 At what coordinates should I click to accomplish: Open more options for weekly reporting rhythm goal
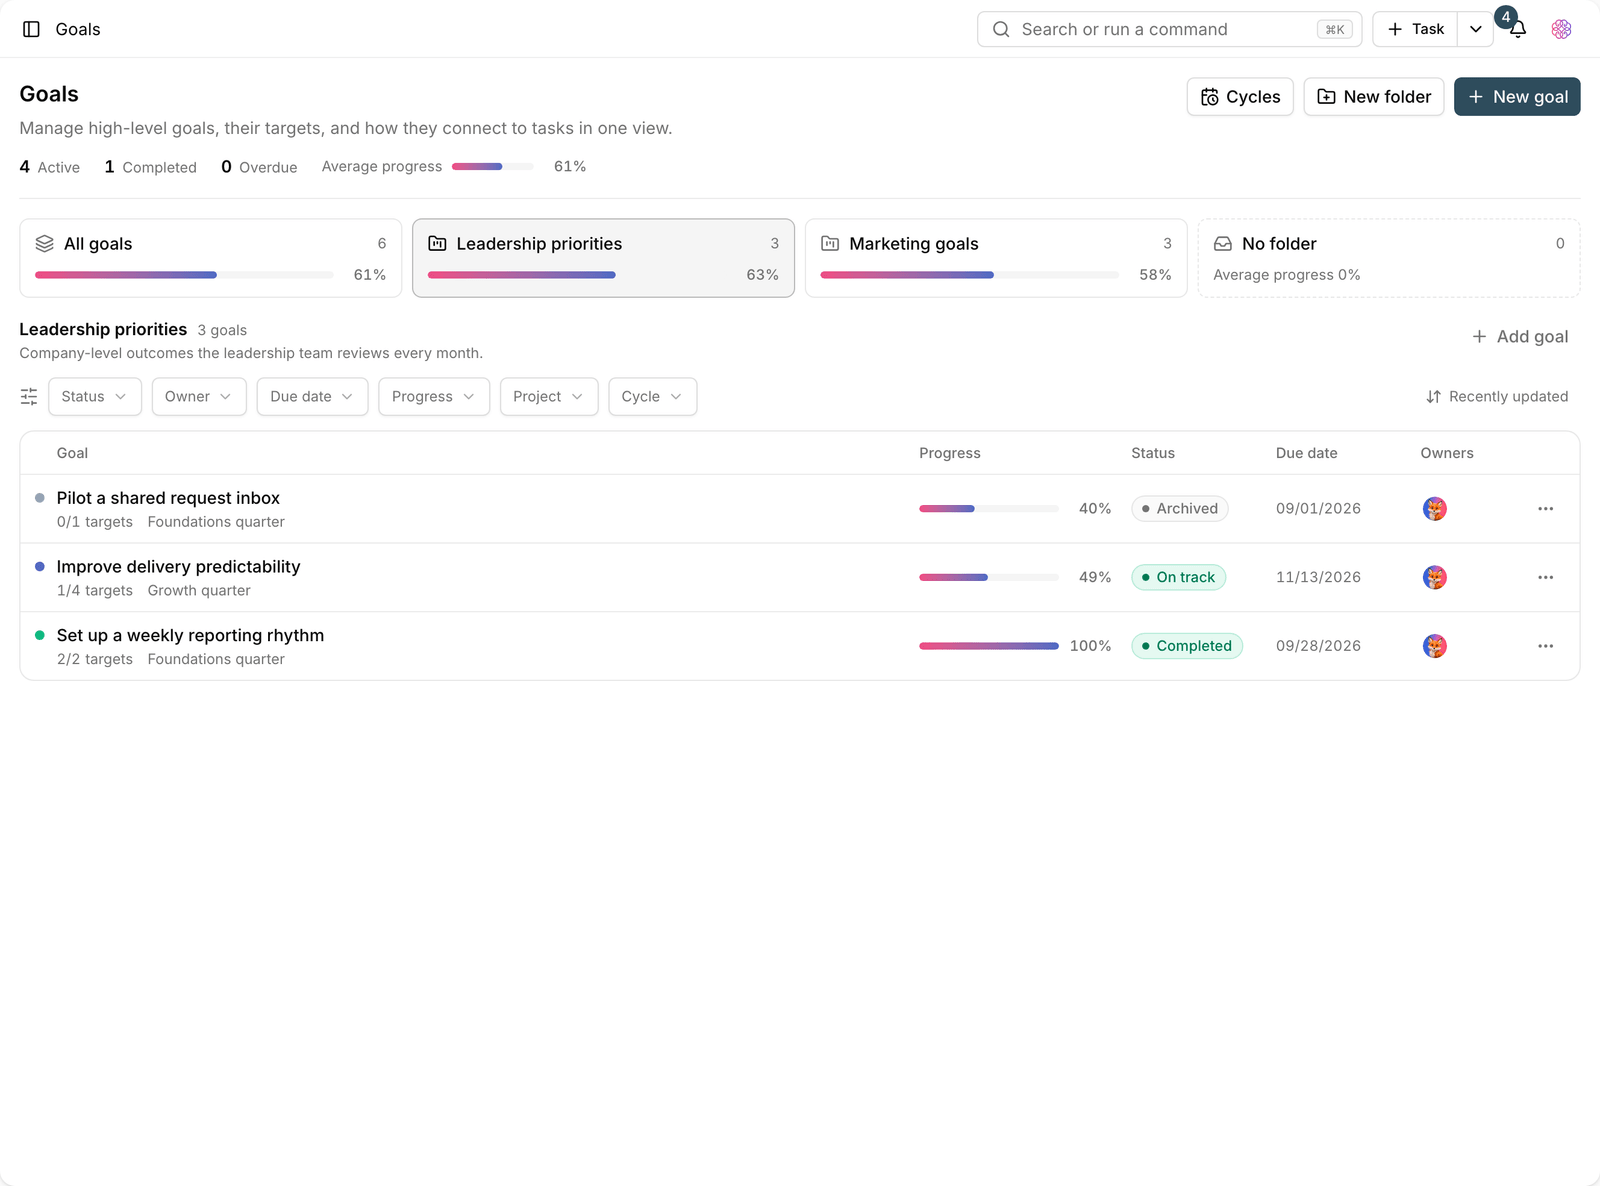tap(1545, 646)
